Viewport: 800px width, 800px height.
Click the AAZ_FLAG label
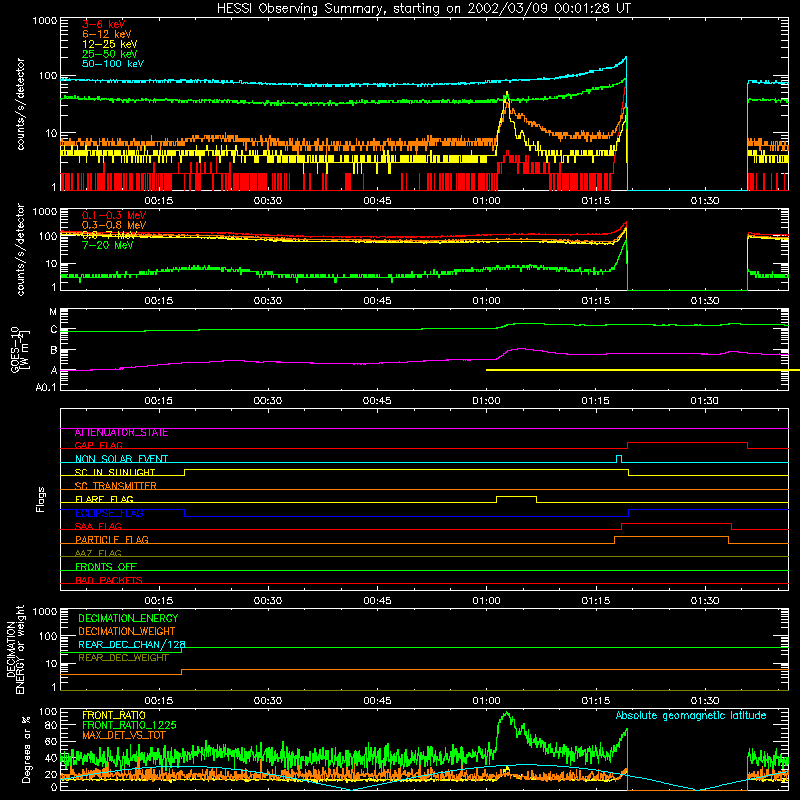tap(98, 553)
